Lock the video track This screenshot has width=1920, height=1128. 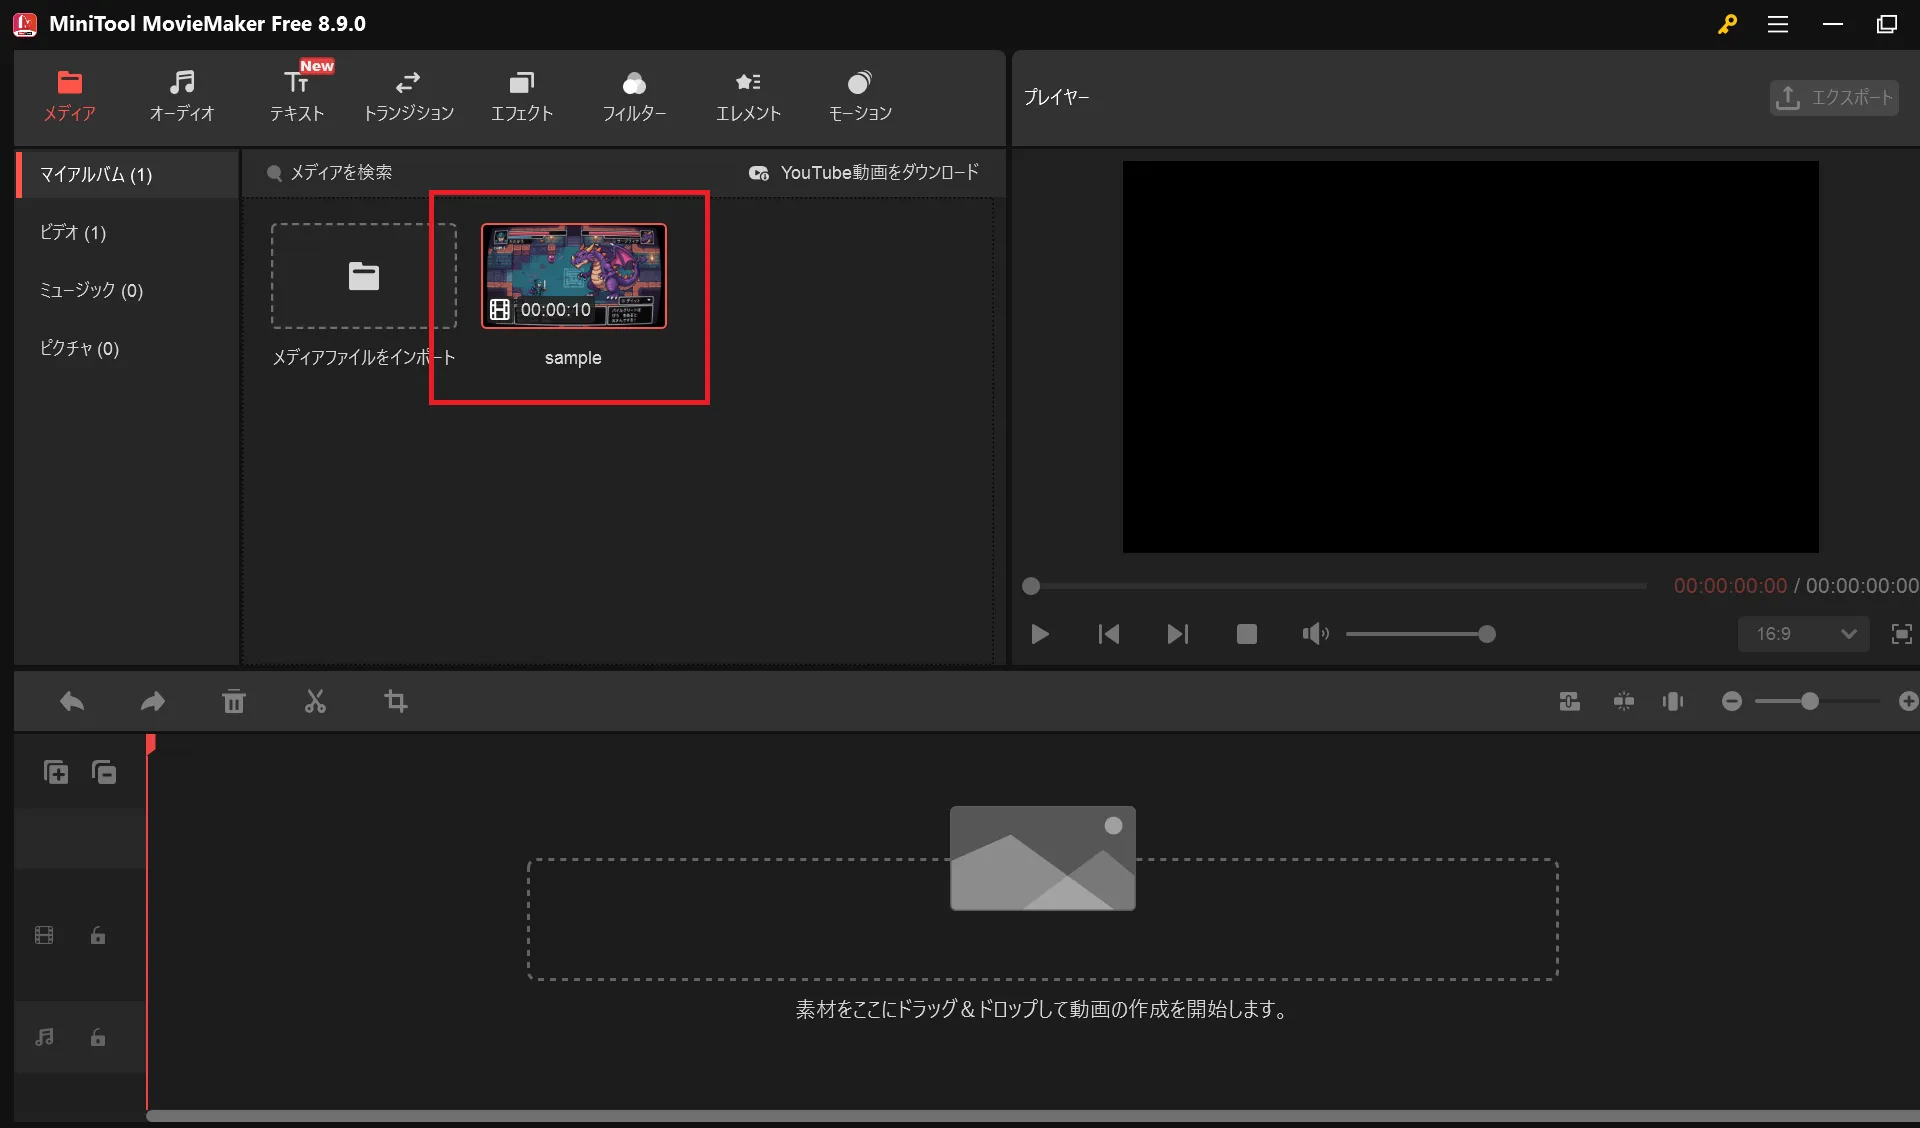[98, 935]
